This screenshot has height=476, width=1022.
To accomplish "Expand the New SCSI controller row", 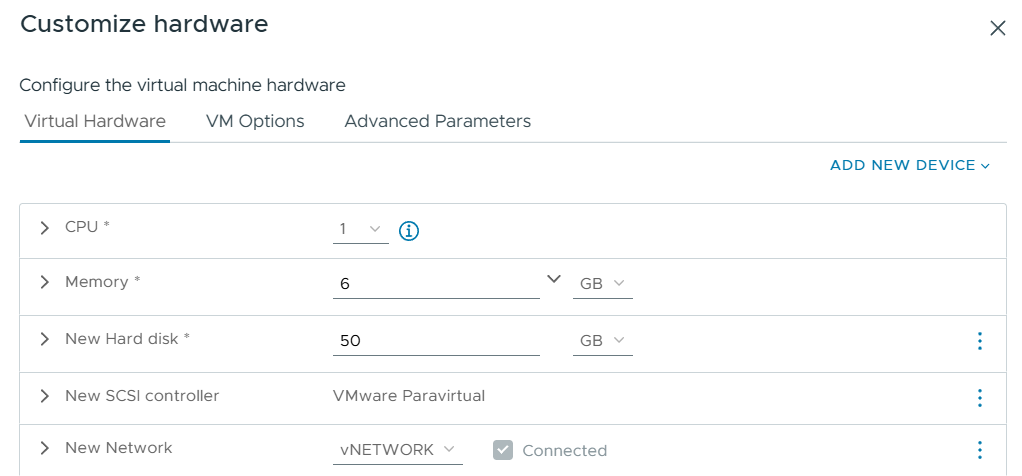I will coord(44,396).
